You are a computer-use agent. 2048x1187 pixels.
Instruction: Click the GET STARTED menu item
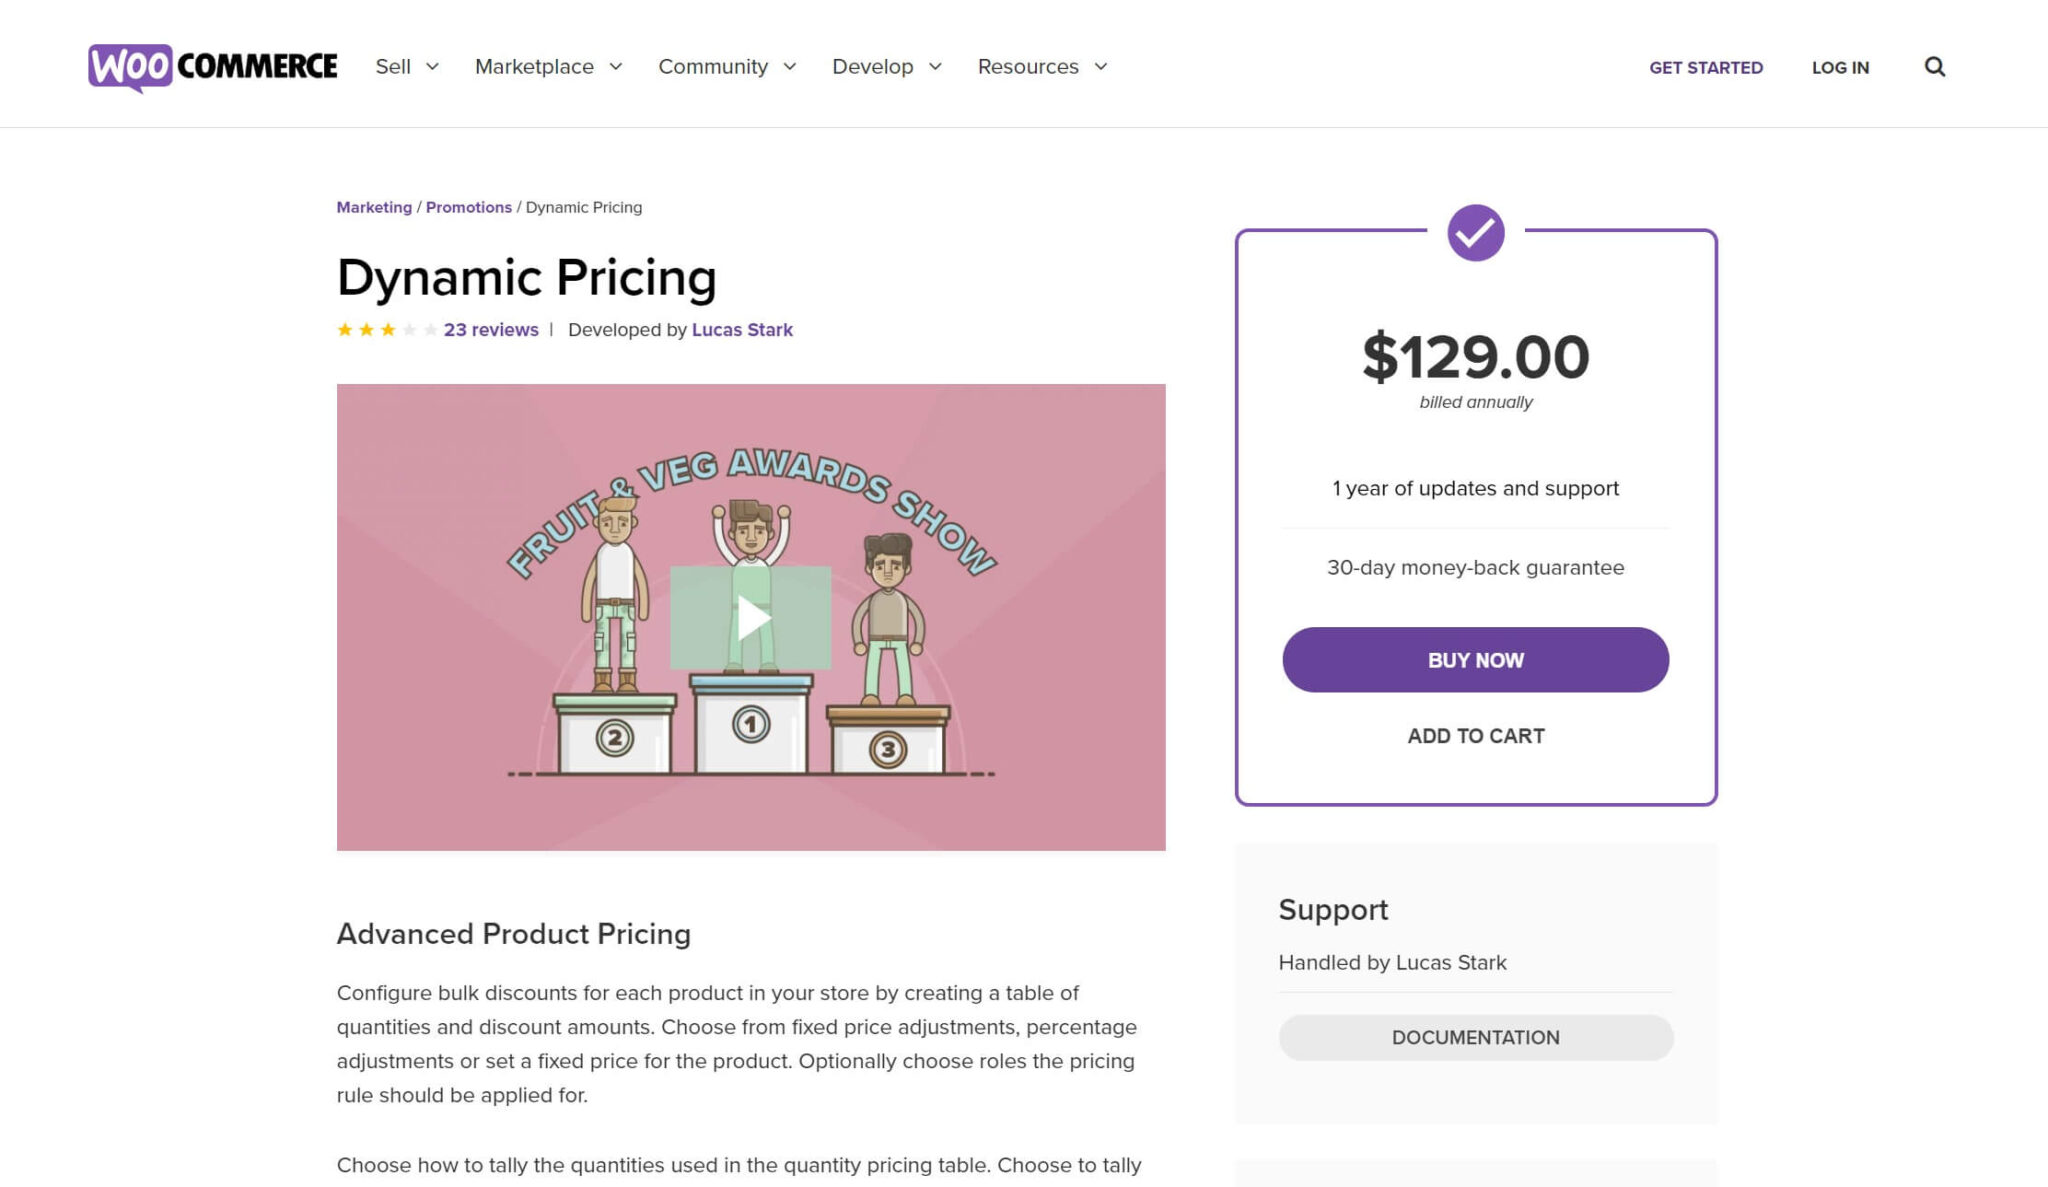click(1706, 66)
